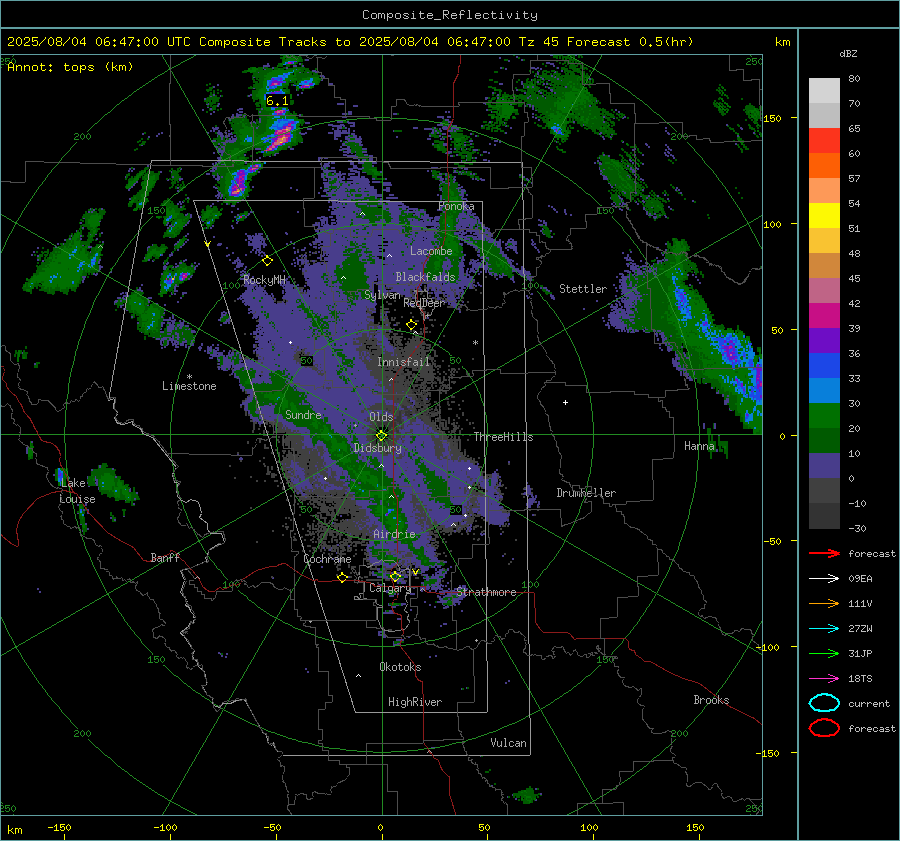Screen dimensions: 900x841
Task: Click the Lacombe city label
Action: [431, 251]
